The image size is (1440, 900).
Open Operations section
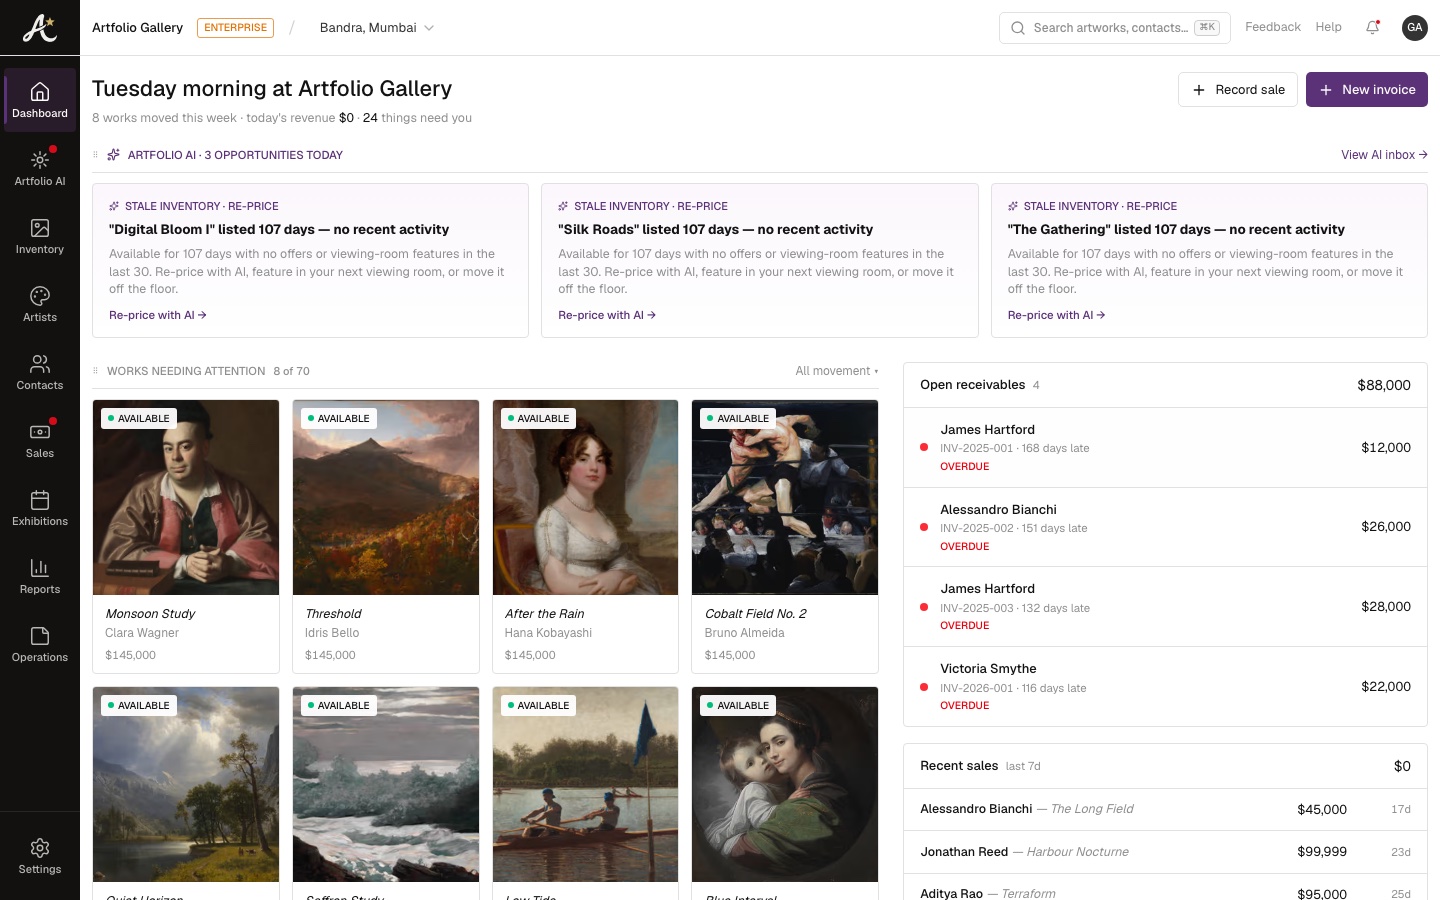(x=40, y=644)
